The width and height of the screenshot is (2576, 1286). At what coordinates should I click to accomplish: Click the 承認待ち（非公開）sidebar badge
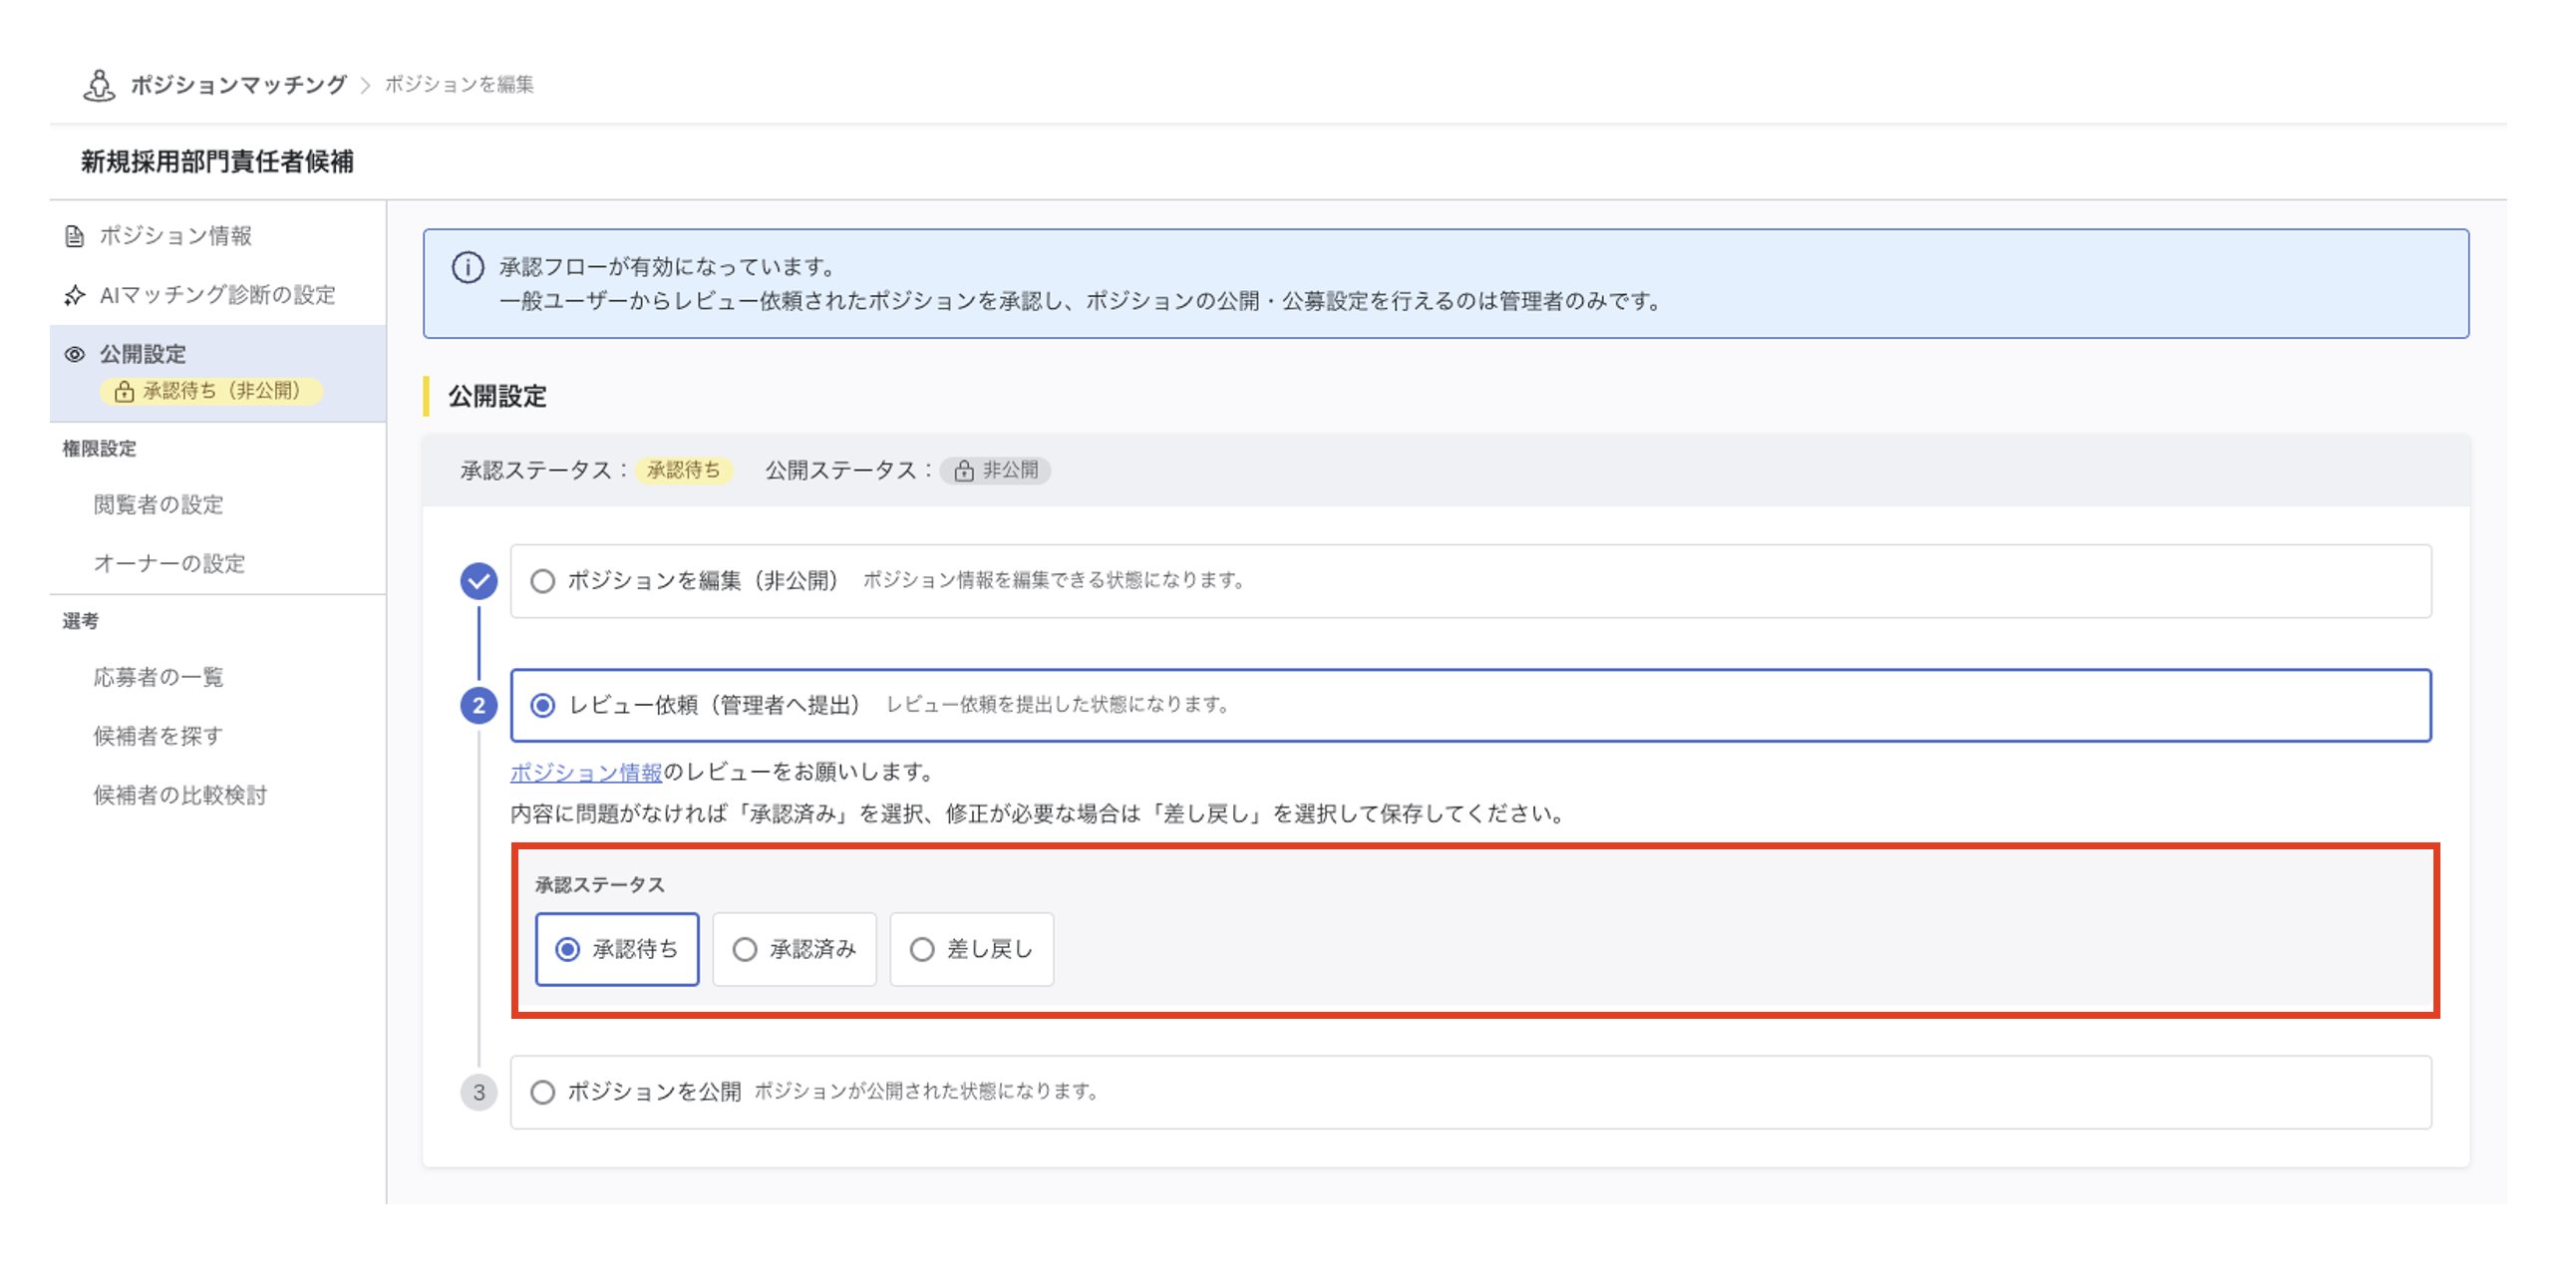(x=211, y=391)
